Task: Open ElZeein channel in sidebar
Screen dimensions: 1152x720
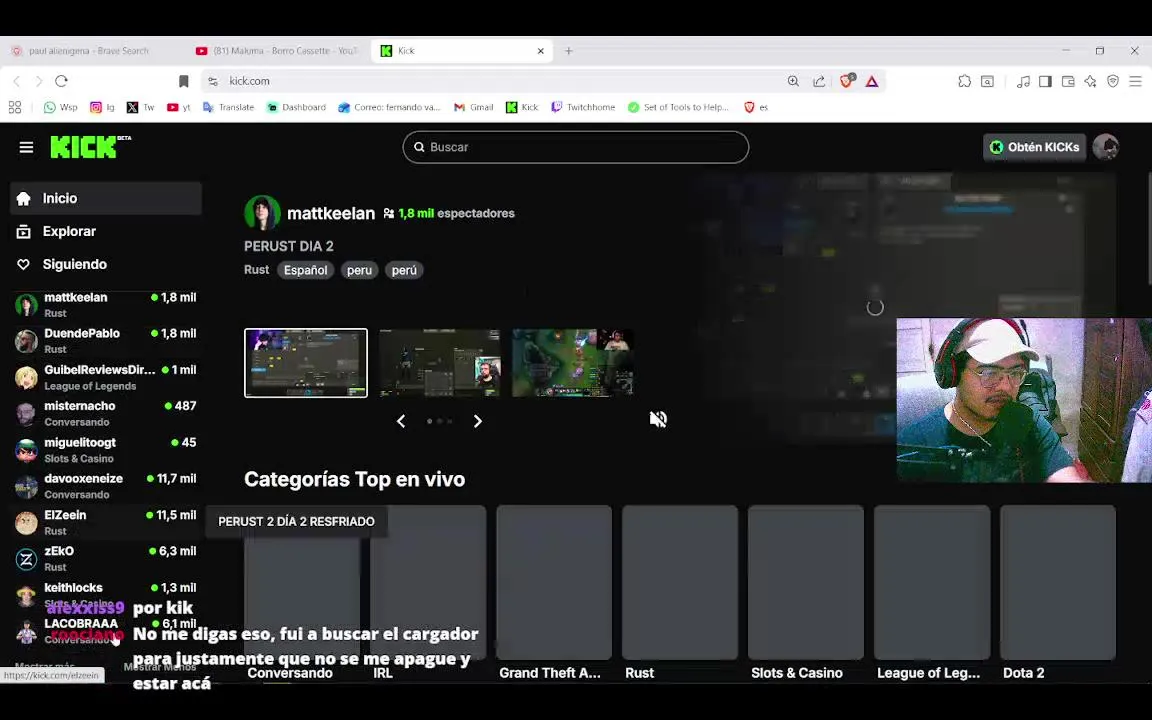Action: point(106,523)
